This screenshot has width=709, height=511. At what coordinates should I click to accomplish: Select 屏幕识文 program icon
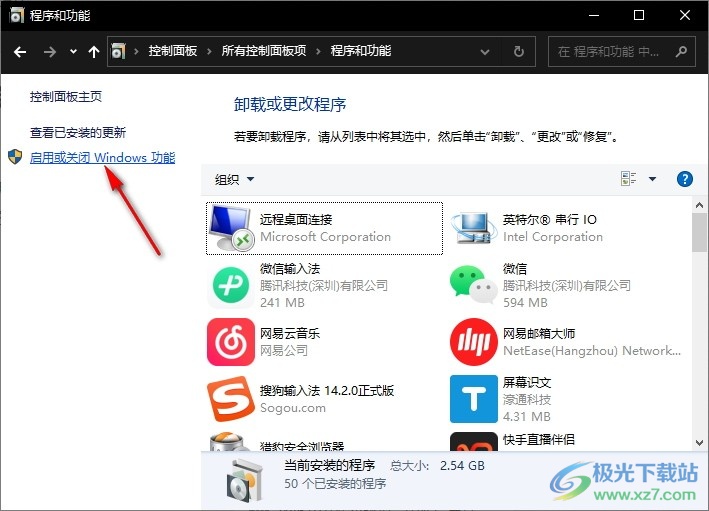coord(474,399)
